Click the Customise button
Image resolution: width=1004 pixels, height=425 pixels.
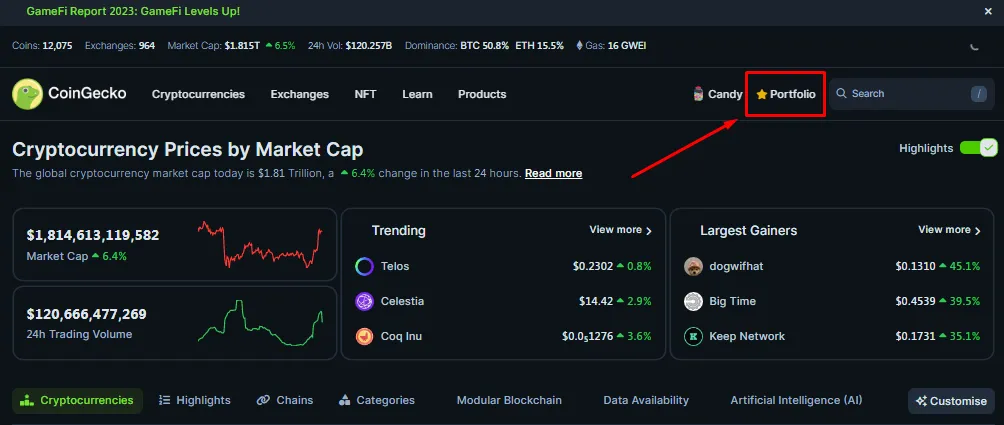click(951, 401)
